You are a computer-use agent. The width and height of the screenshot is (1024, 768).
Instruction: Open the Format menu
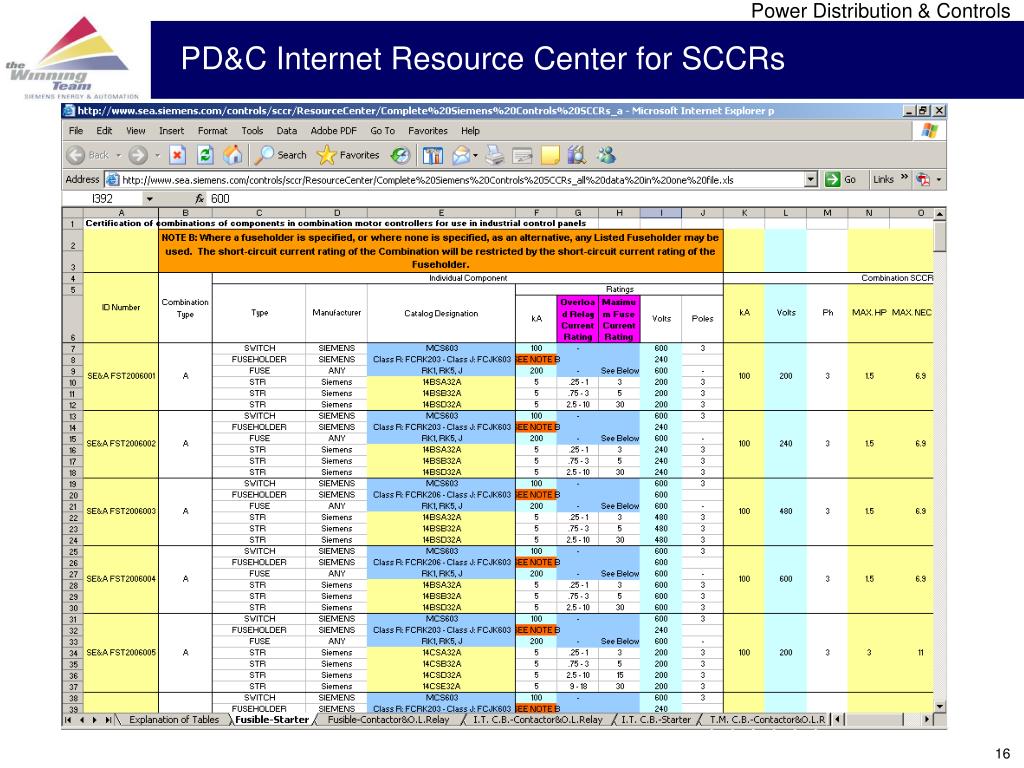(x=212, y=131)
